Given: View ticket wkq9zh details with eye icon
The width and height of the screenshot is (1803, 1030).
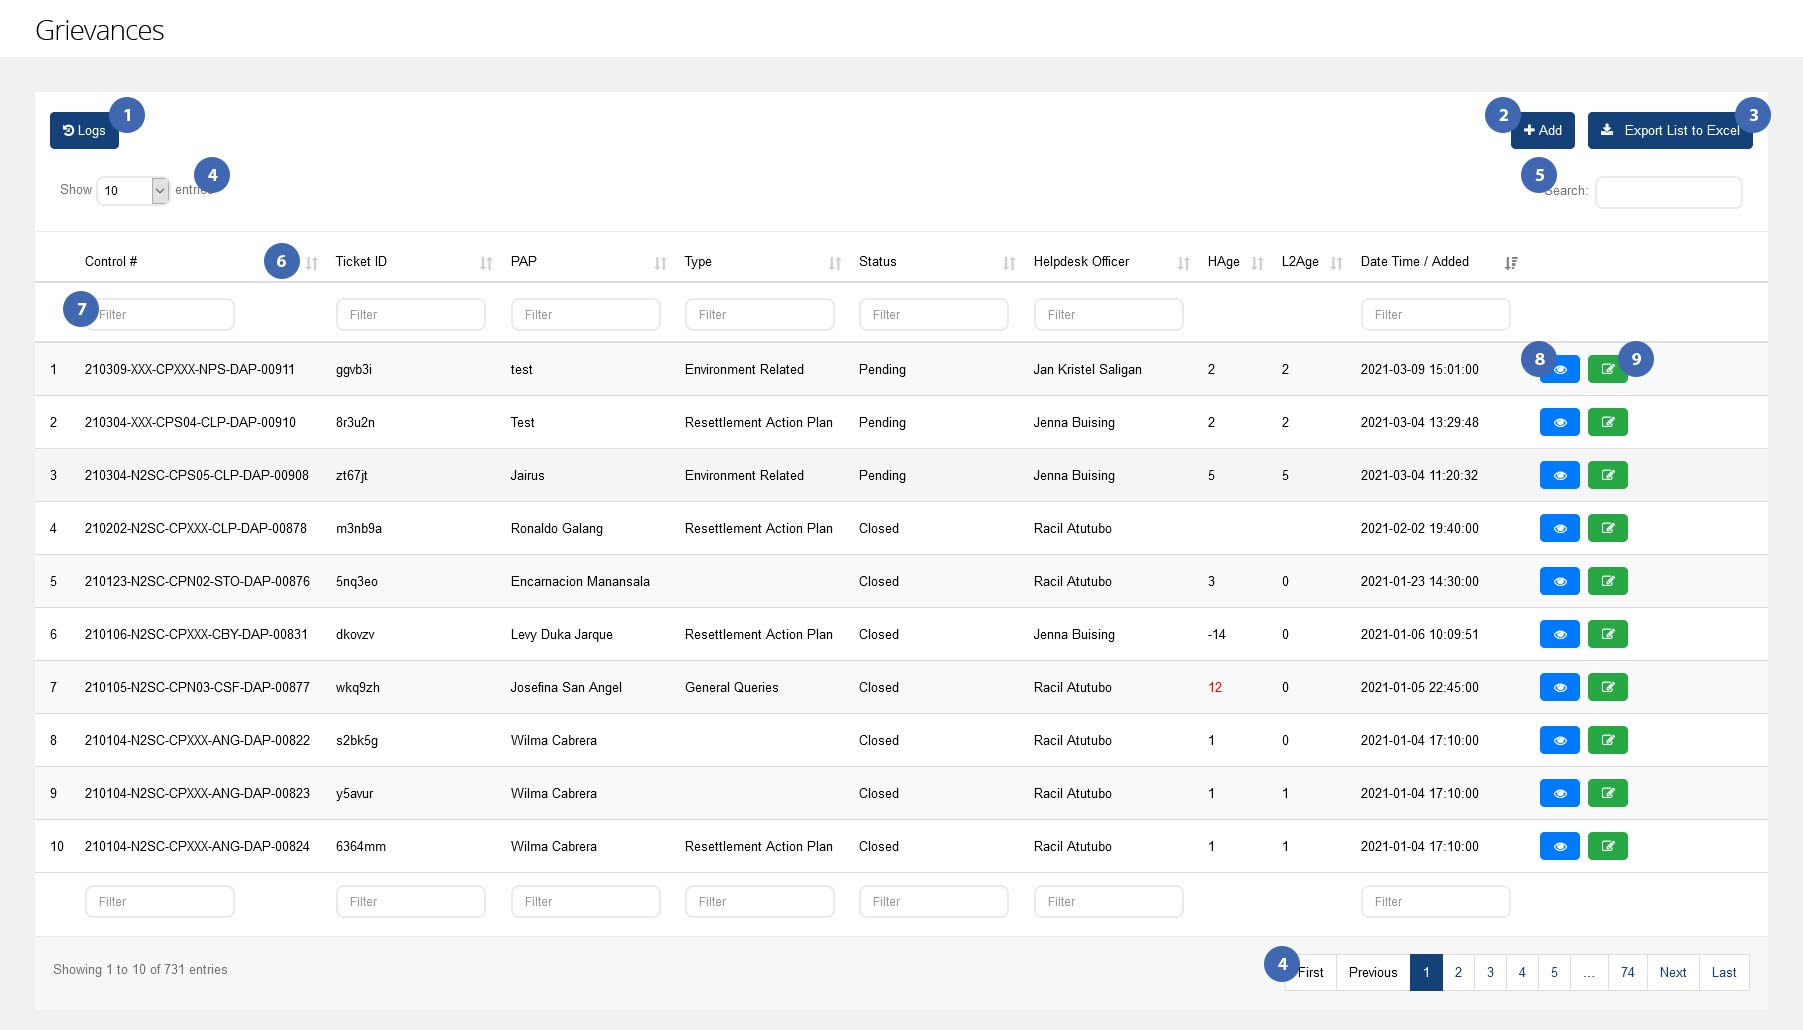Looking at the screenshot, I should click(x=1559, y=687).
